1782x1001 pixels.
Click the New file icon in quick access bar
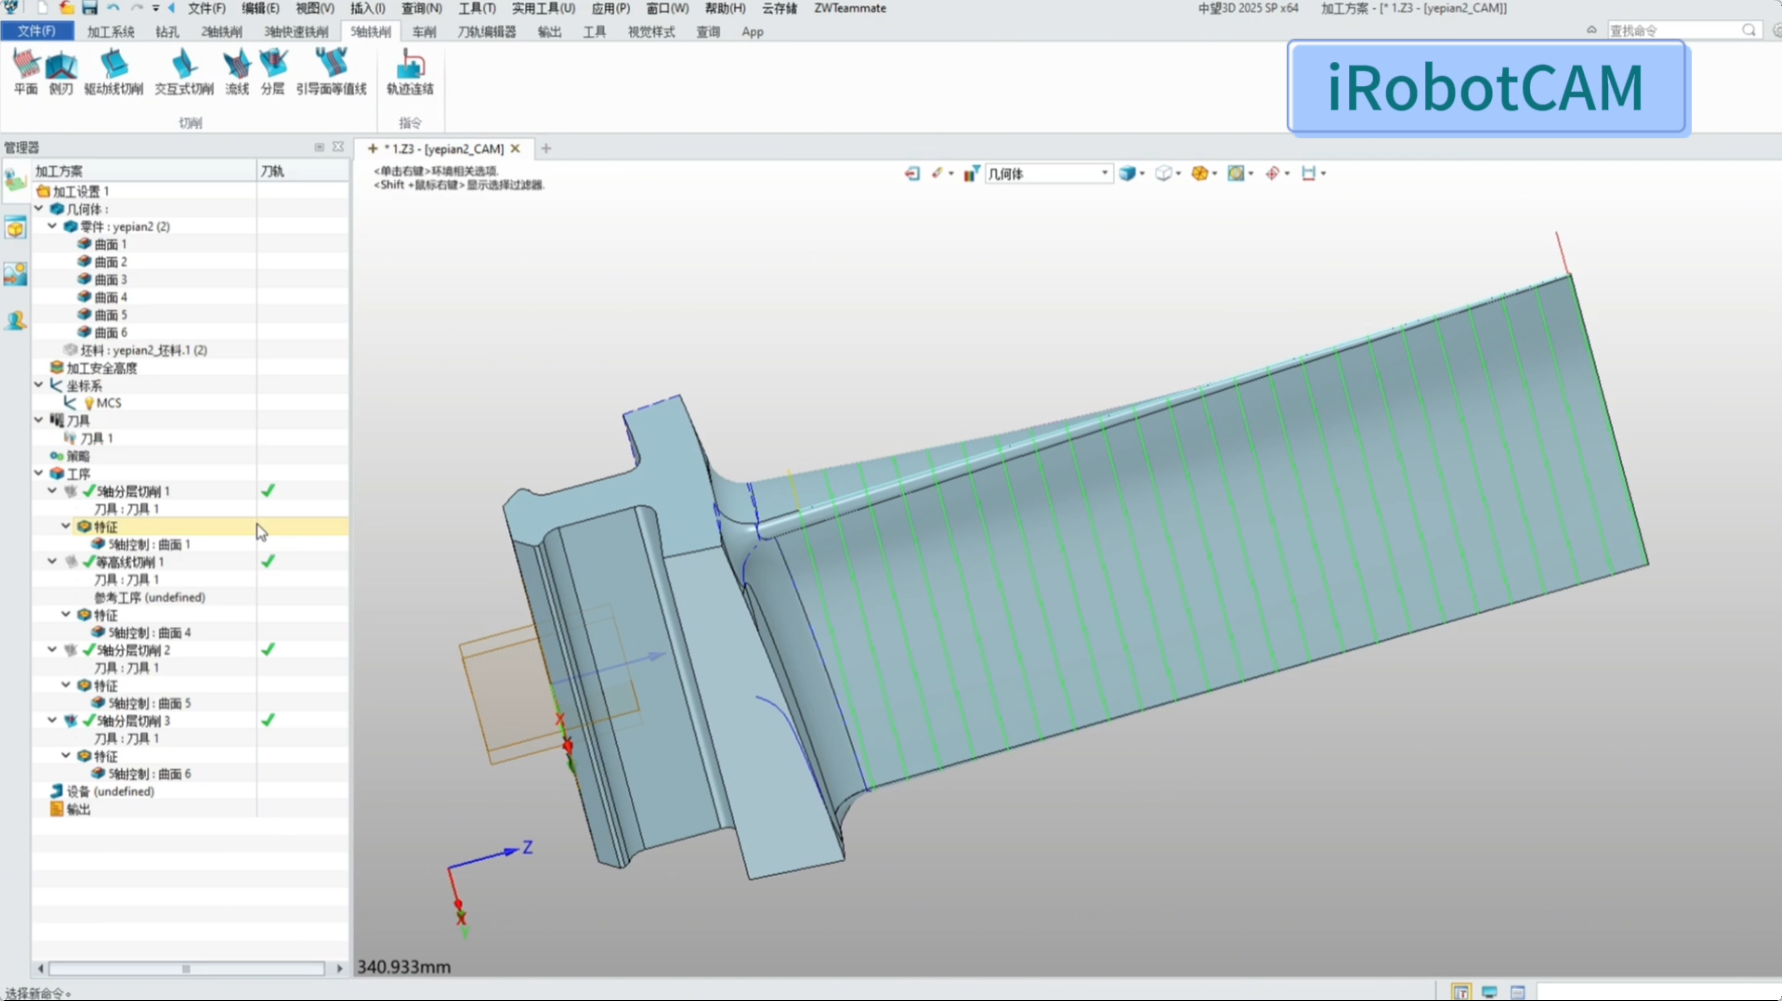(43, 8)
